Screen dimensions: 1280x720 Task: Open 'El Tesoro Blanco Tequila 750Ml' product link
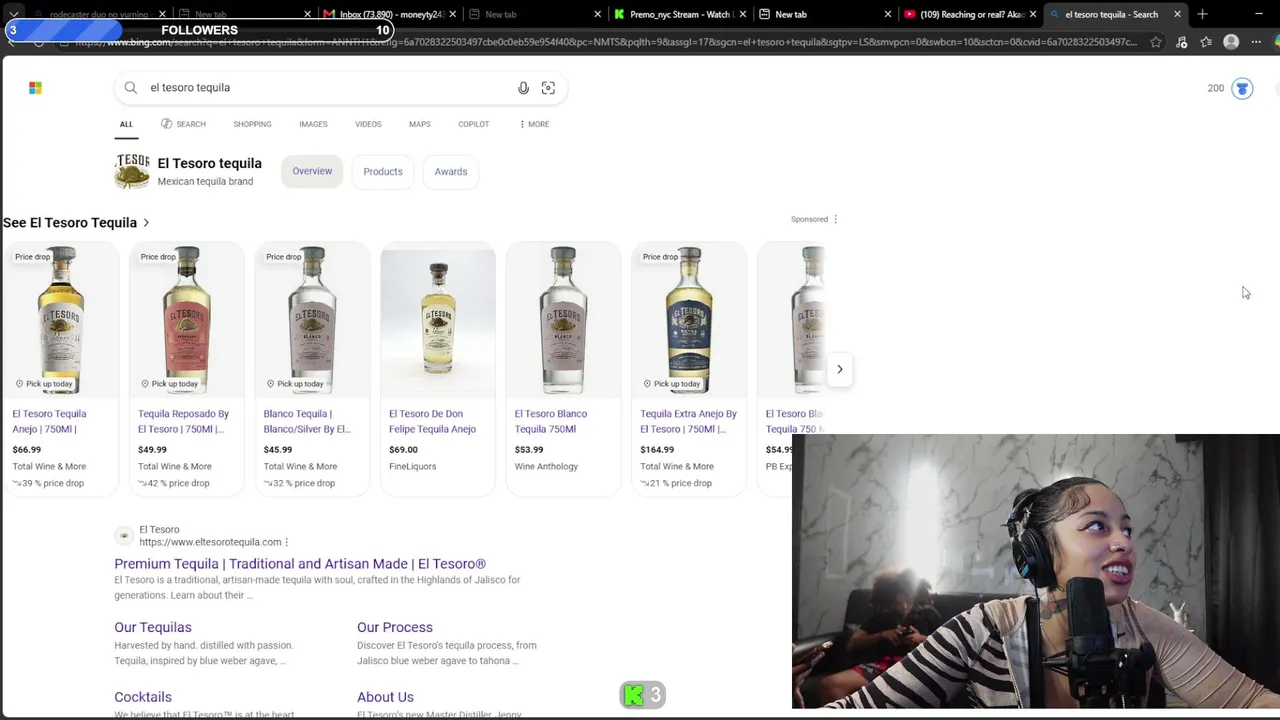551,421
